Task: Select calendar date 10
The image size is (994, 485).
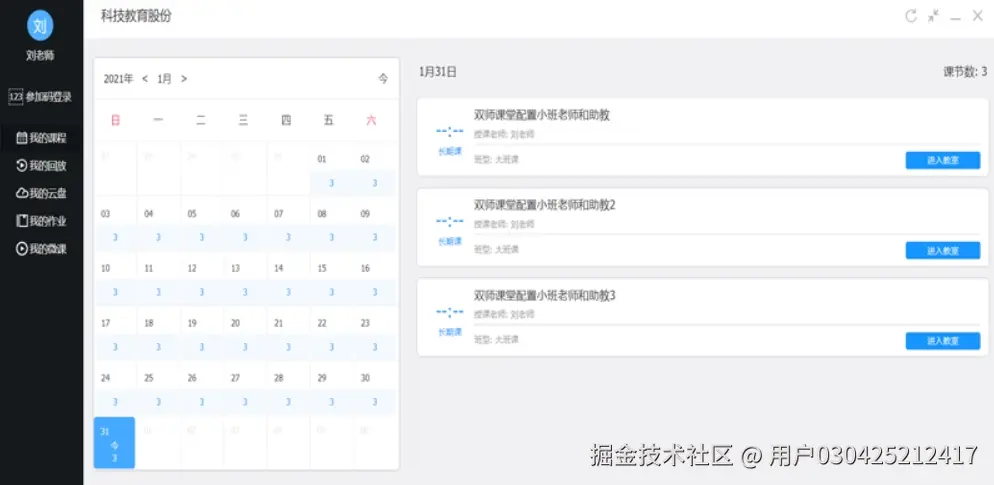Action: [115, 280]
